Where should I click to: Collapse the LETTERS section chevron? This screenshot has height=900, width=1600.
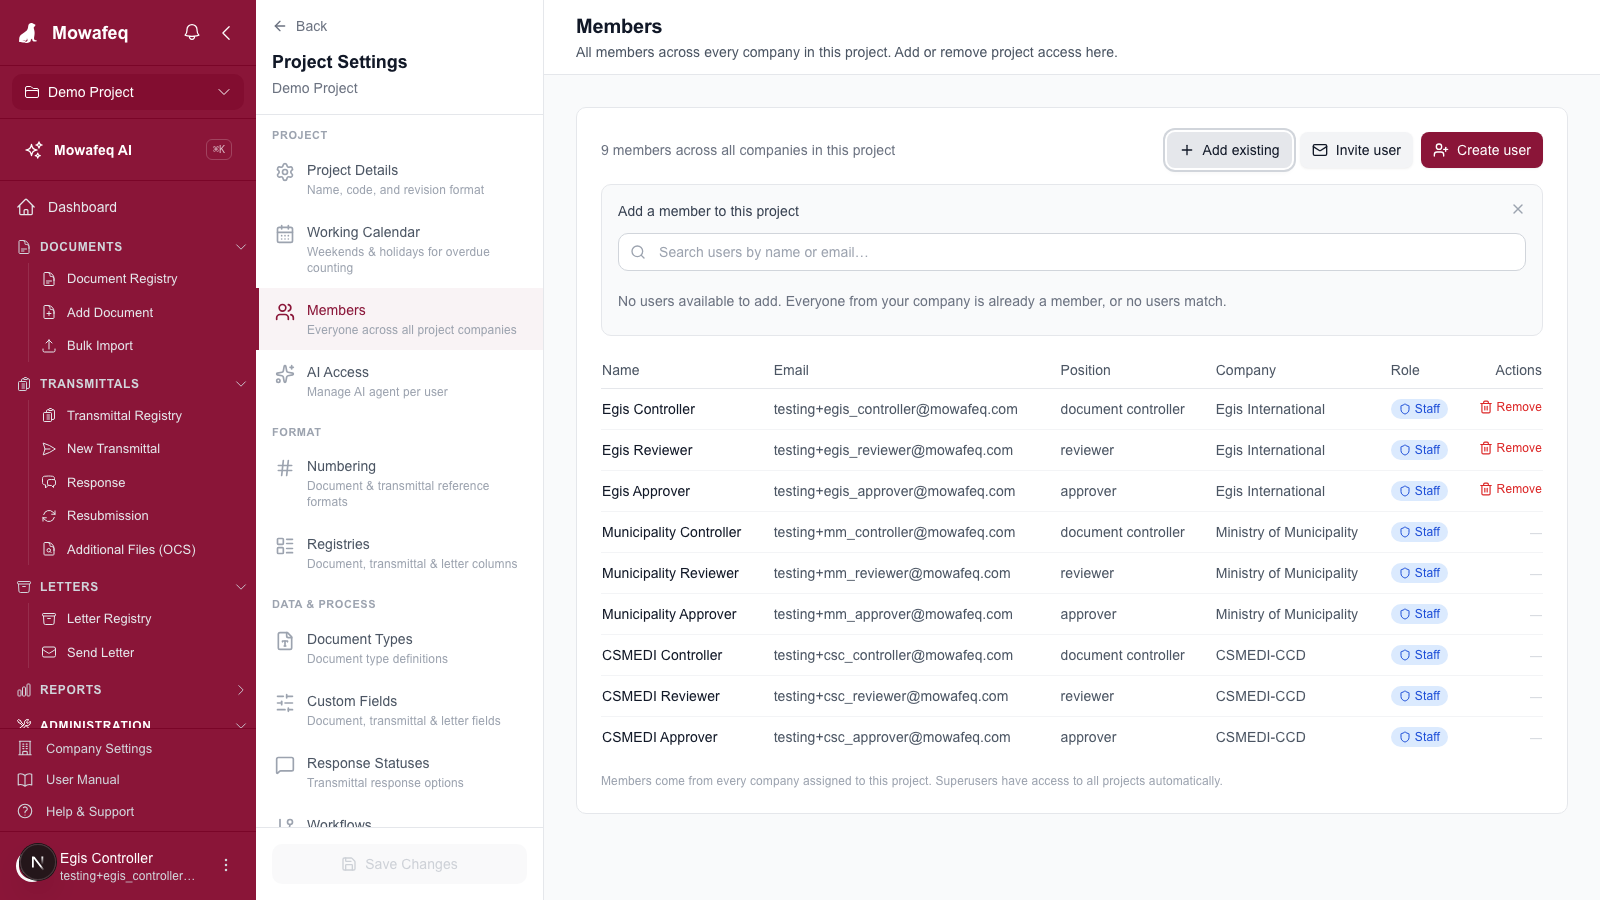click(x=240, y=587)
